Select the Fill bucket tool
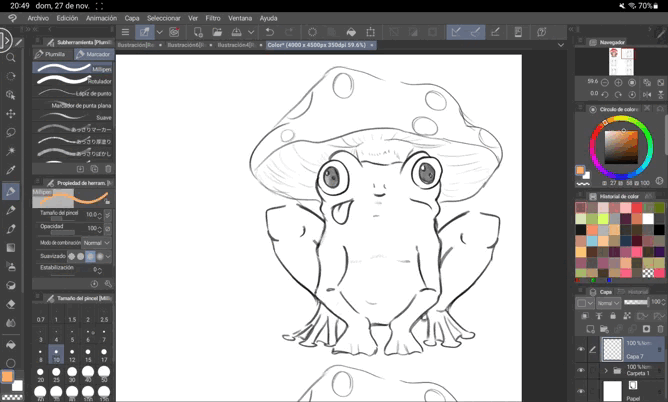 pos(11,343)
